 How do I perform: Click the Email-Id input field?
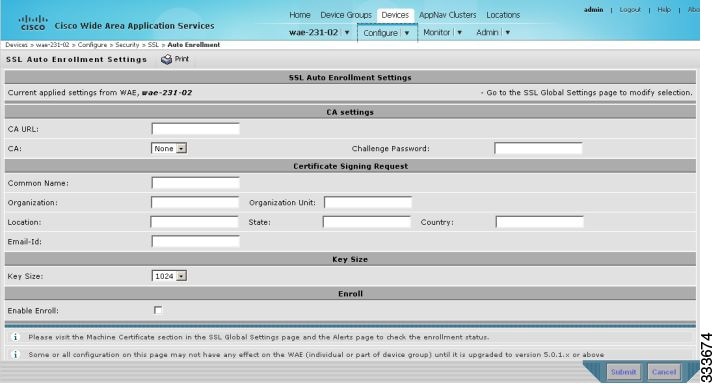195,241
